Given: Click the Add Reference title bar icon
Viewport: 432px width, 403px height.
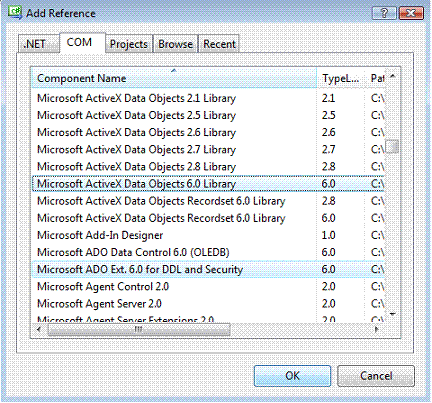Looking at the screenshot, I should [x=15, y=13].
